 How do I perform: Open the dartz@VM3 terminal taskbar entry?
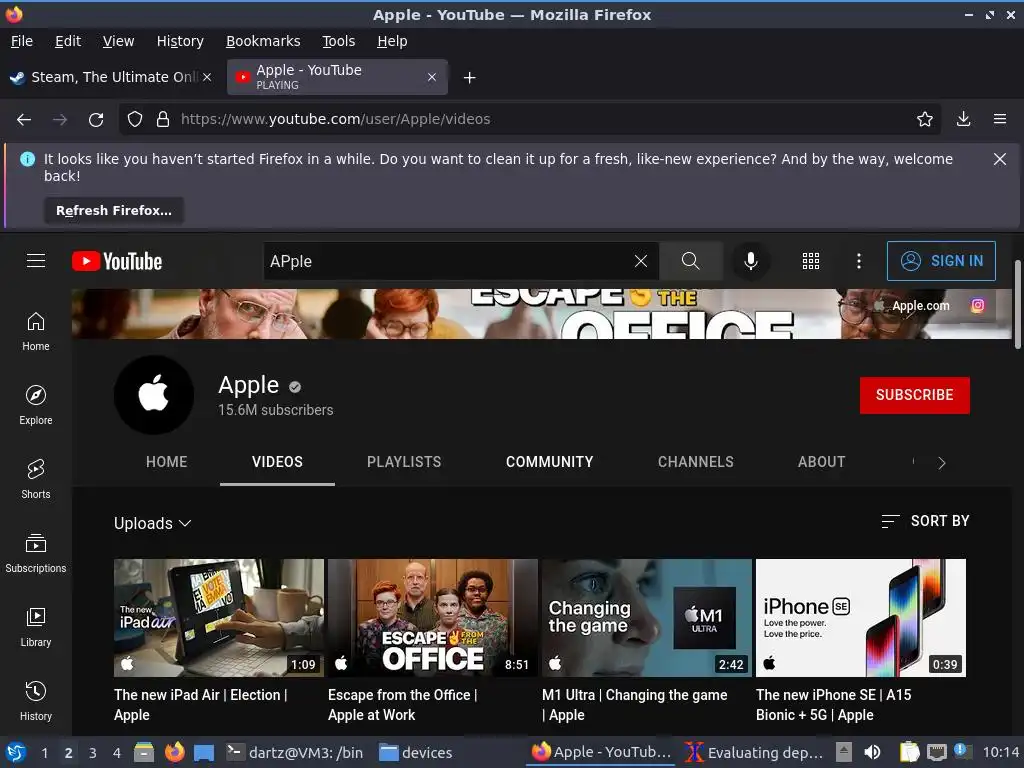pos(295,753)
